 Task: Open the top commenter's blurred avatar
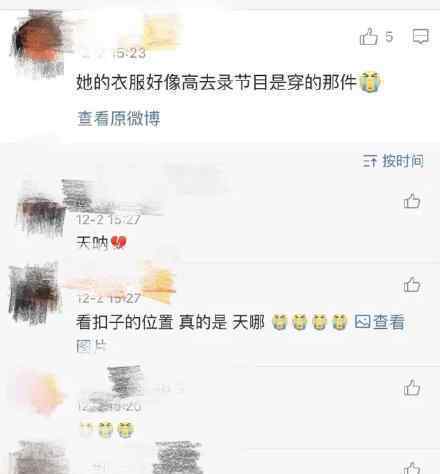[37, 43]
